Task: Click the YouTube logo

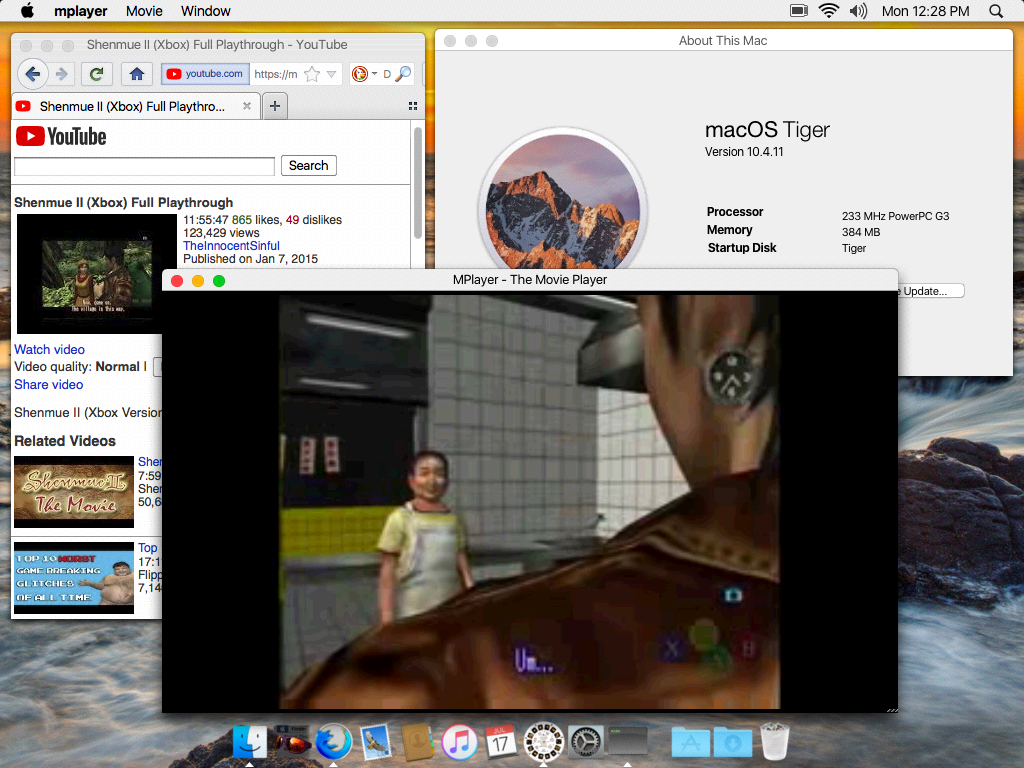Action: (x=61, y=136)
